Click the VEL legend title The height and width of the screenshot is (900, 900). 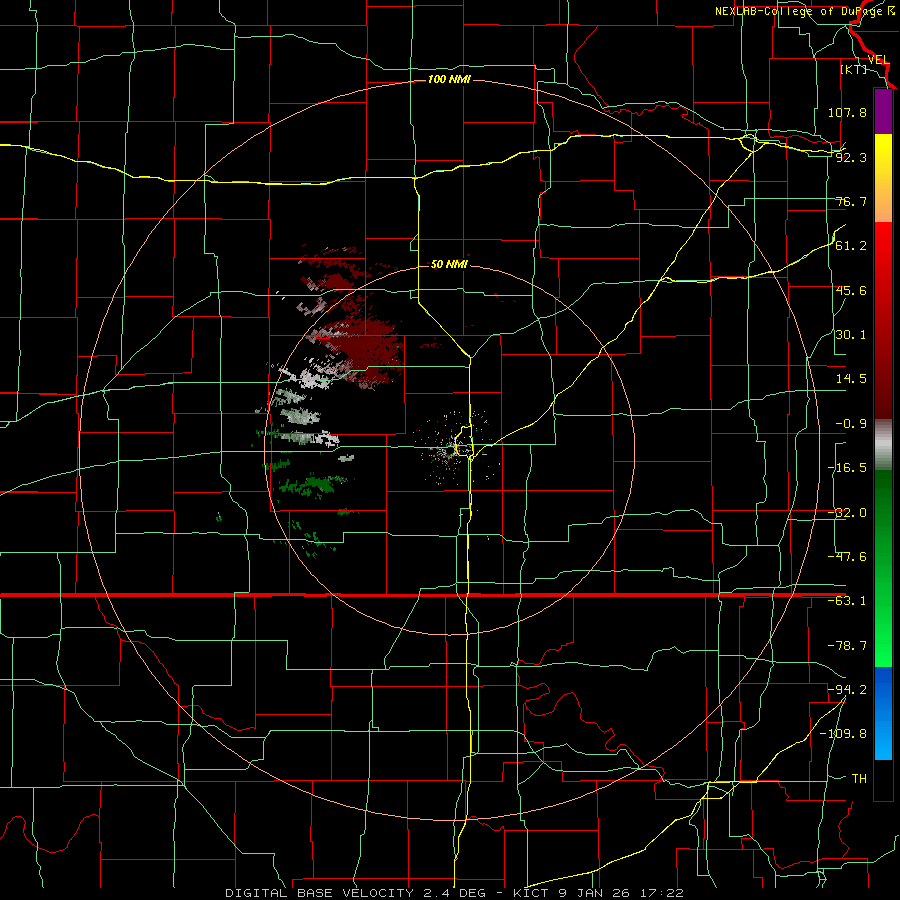tap(878, 60)
